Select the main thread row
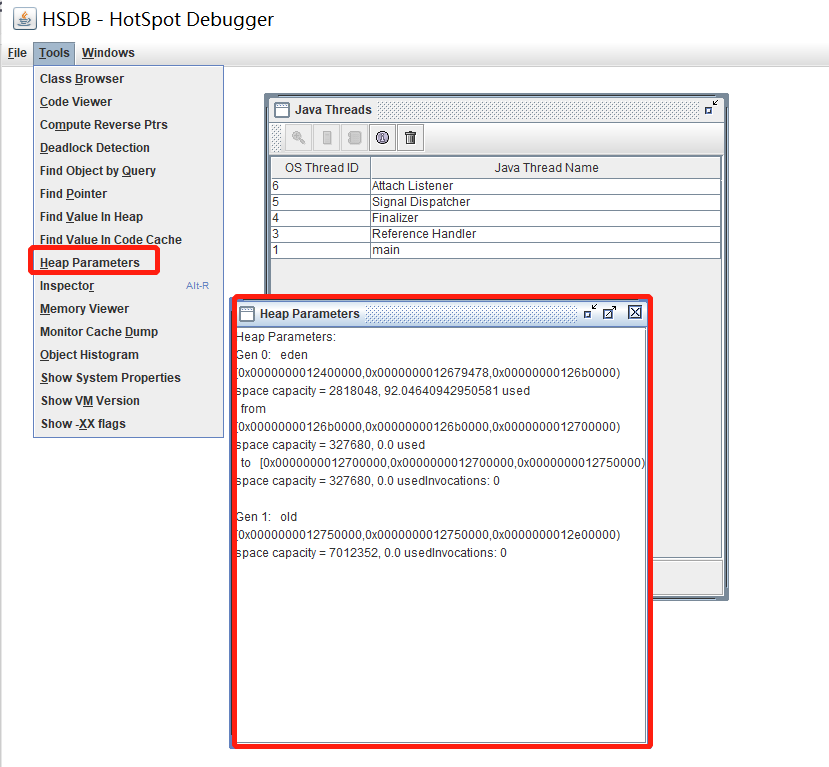Image resolution: width=829 pixels, height=767 pixels. 495,250
